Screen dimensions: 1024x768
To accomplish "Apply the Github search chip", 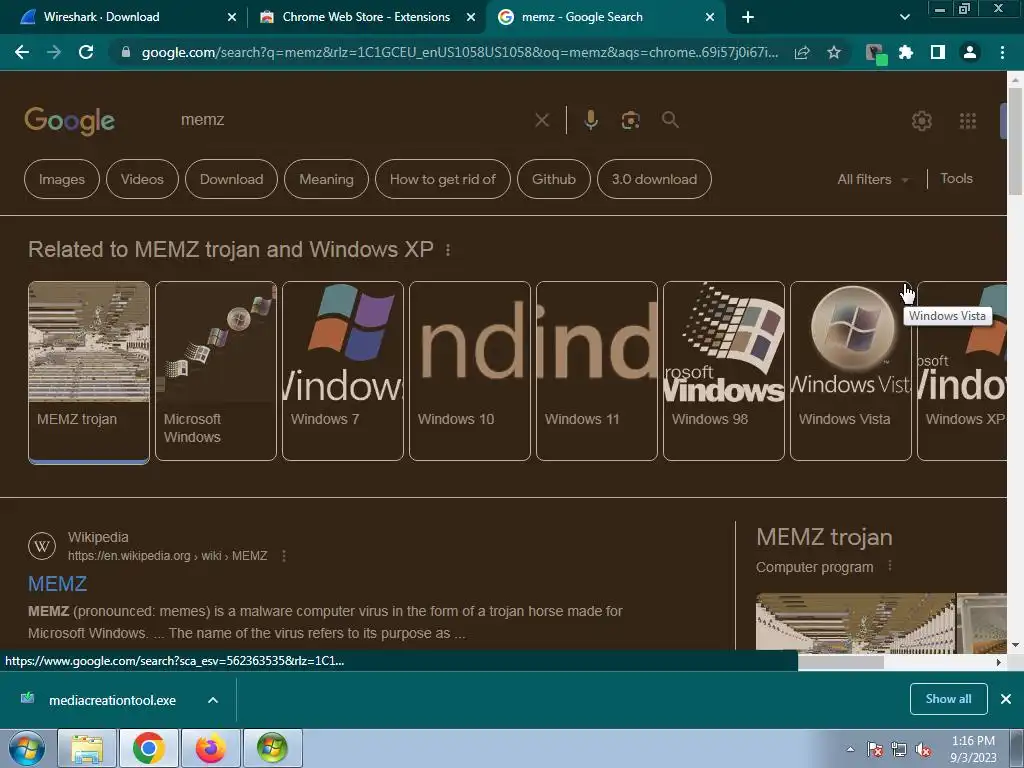I will click(553, 179).
